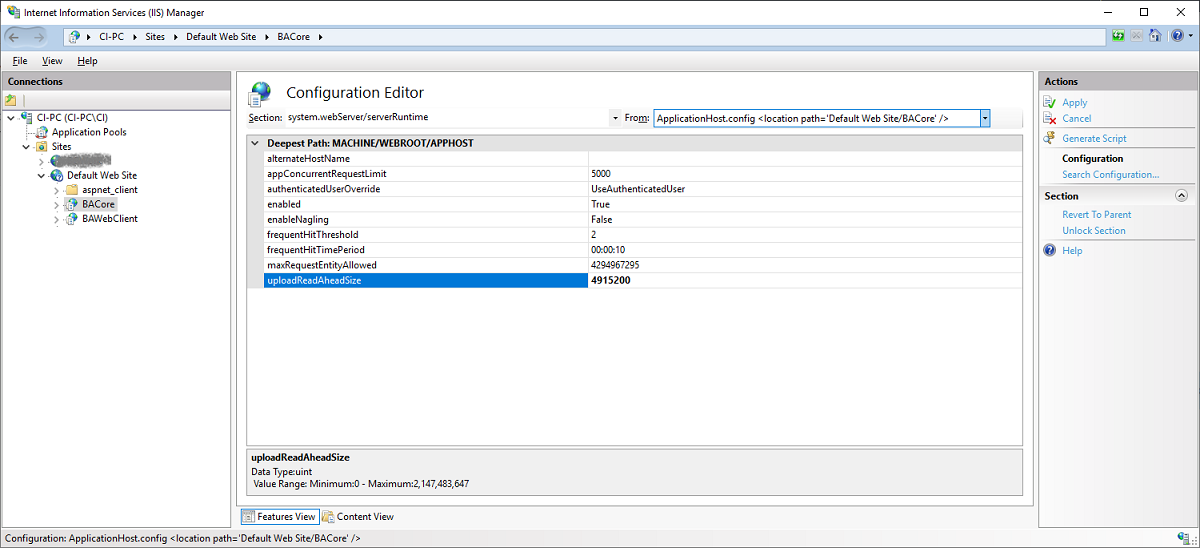Open the Section path dropdown arrow

point(615,118)
